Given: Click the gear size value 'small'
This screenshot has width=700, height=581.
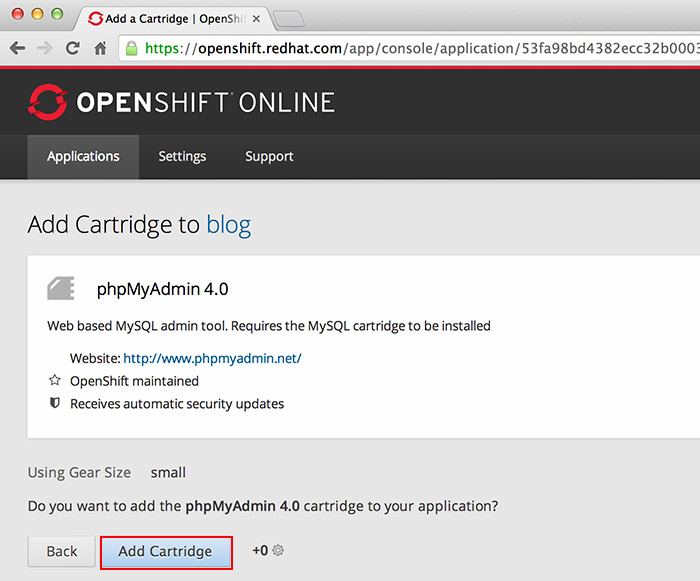Looking at the screenshot, I should coord(168,472).
